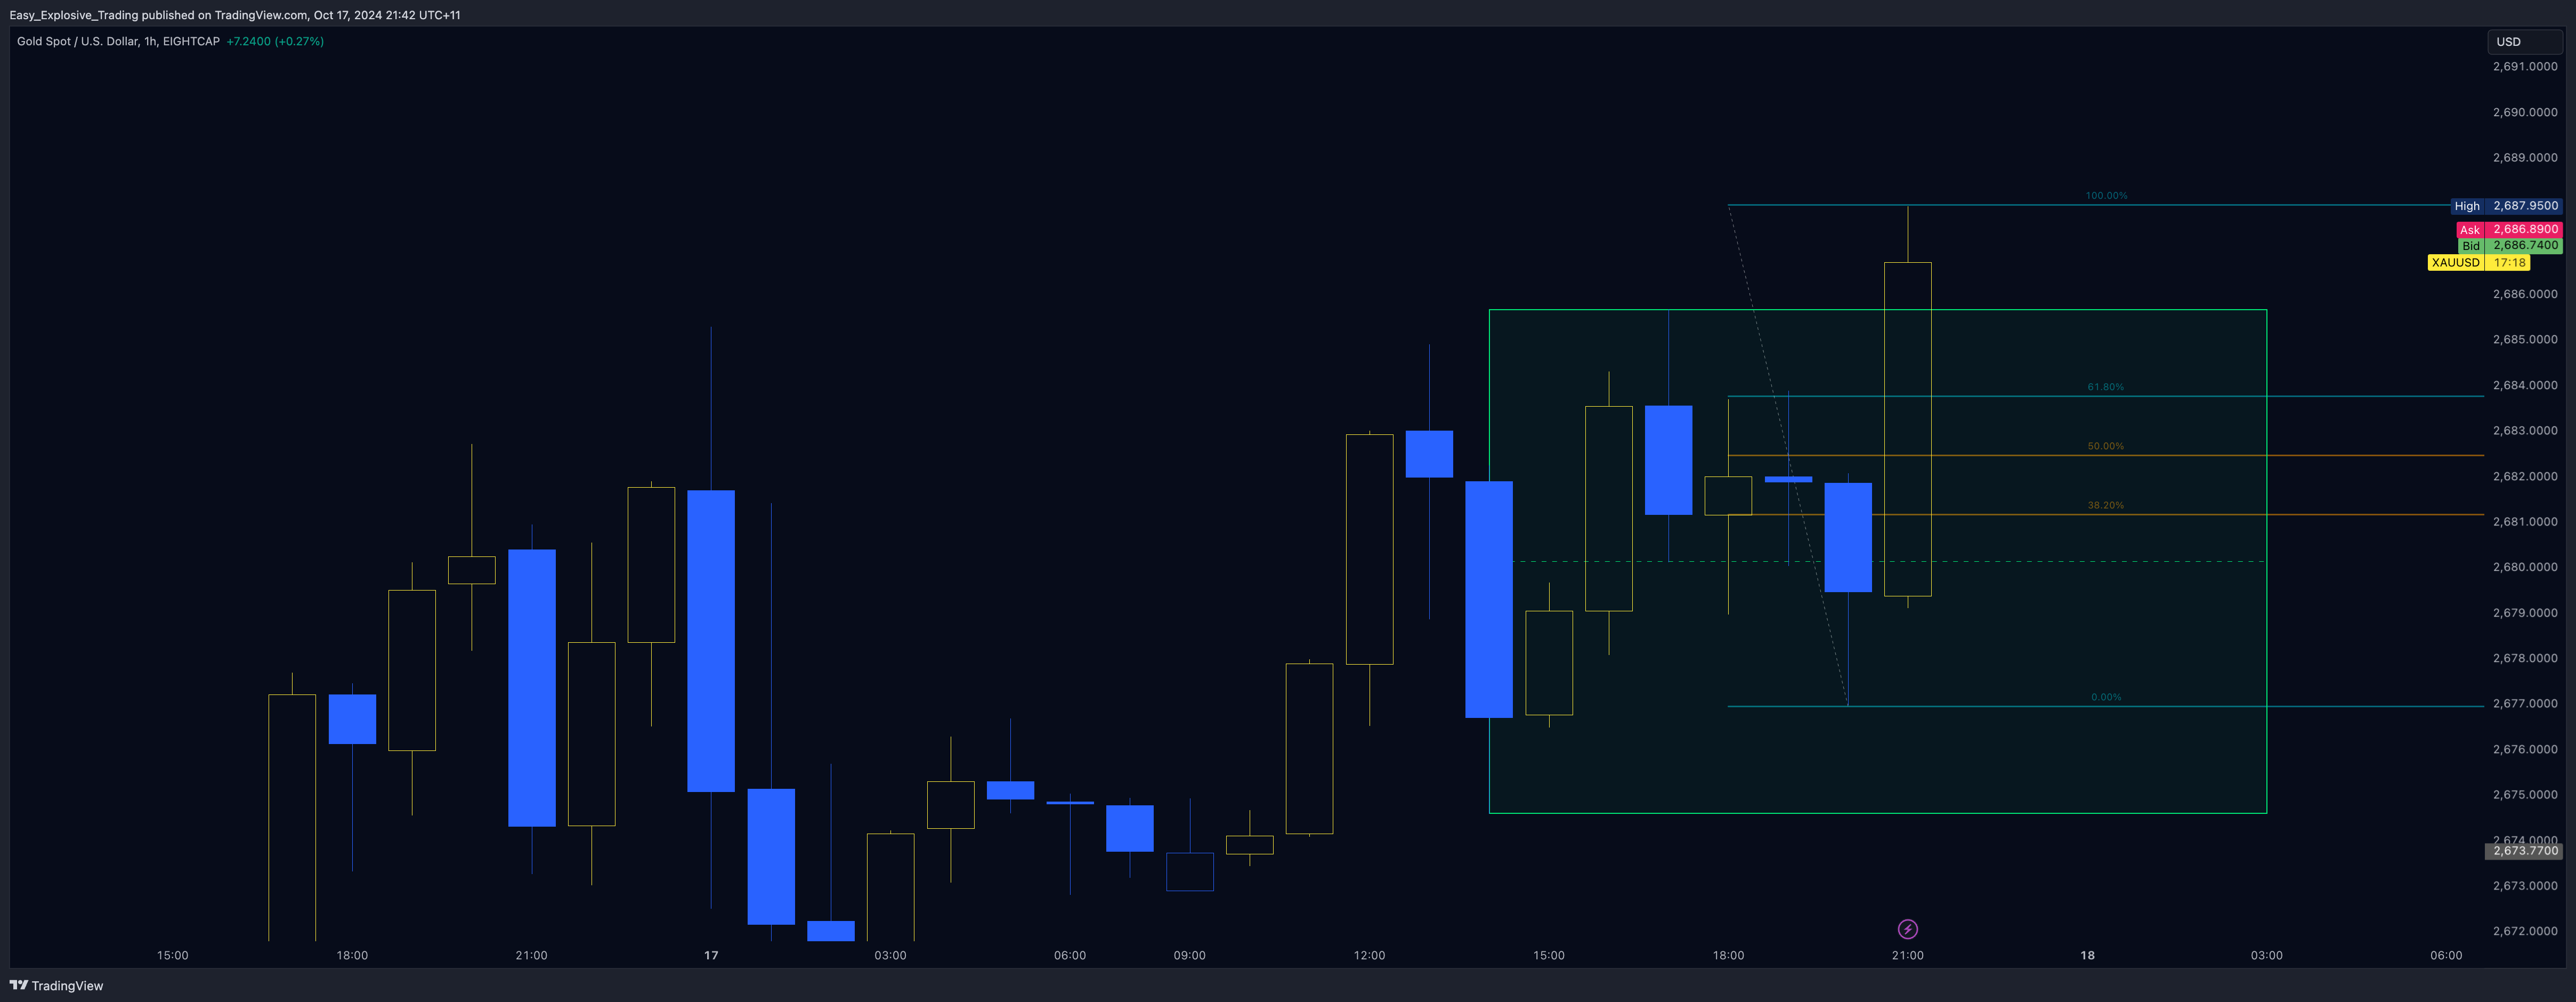The width and height of the screenshot is (2576, 1002).
Task: Click the 100.00% Fibonacci level label
Action: [2106, 195]
